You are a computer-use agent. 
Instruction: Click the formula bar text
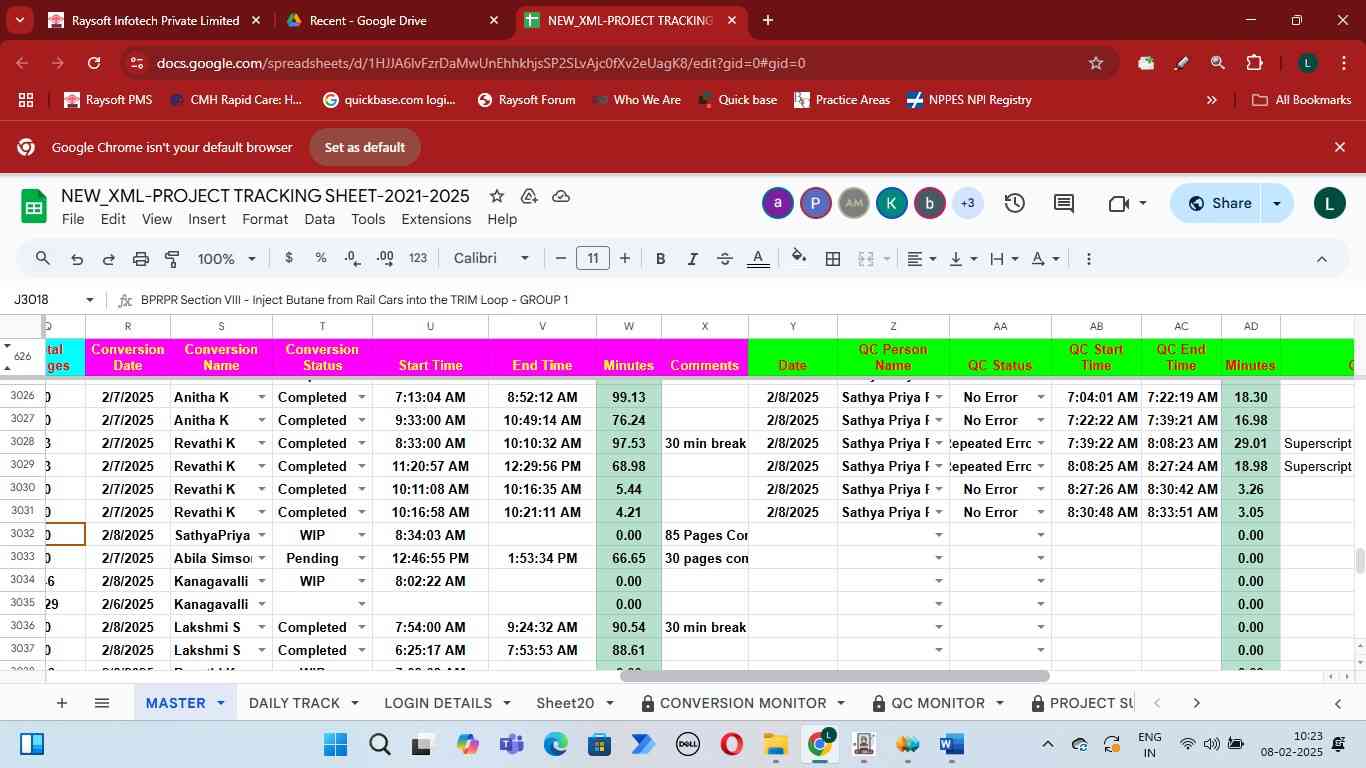click(354, 300)
